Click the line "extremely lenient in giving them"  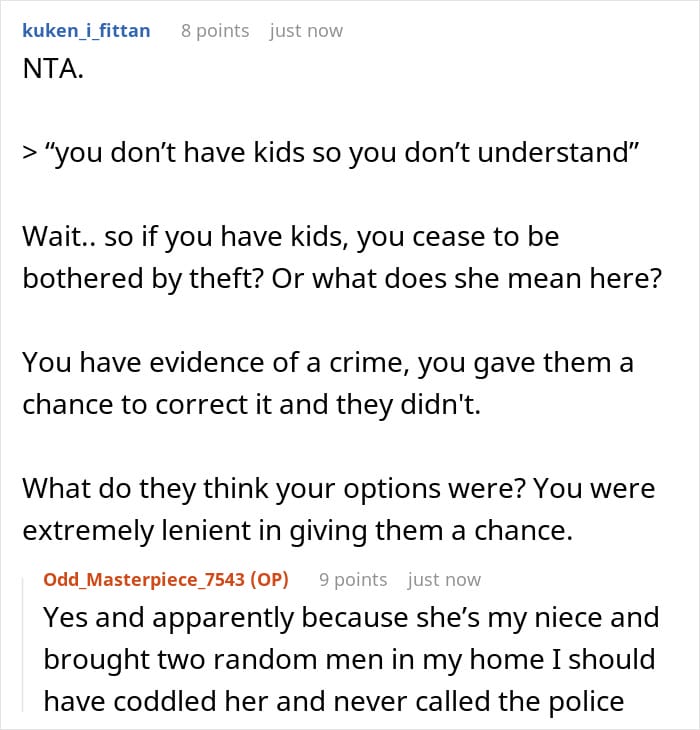point(297,531)
